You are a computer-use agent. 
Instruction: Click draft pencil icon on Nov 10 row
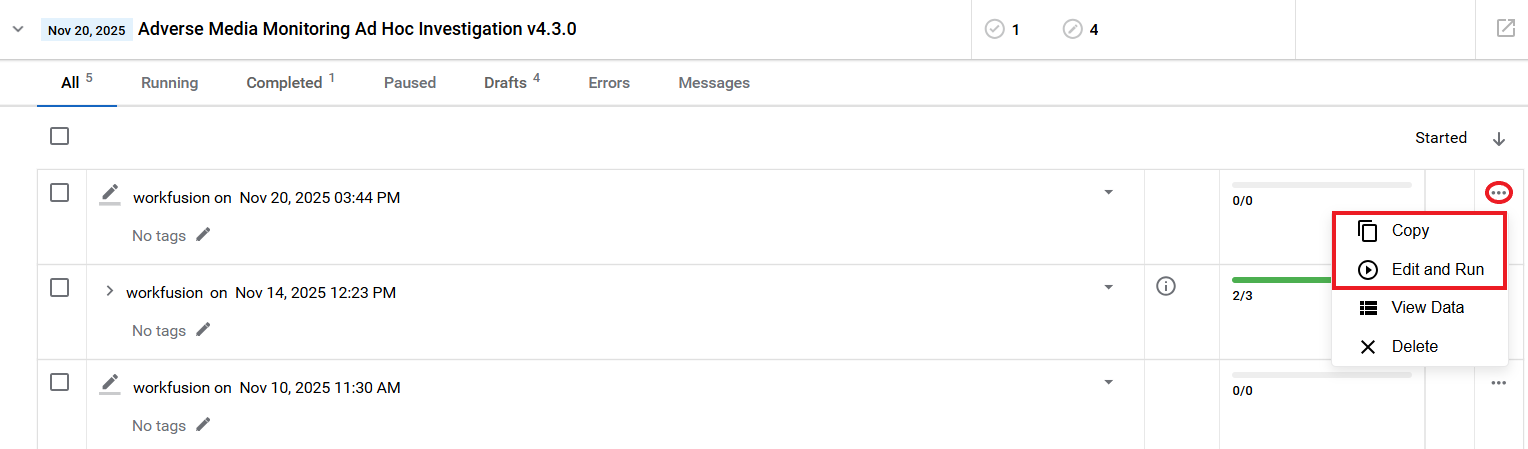pyautogui.click(x=110, y=385)
